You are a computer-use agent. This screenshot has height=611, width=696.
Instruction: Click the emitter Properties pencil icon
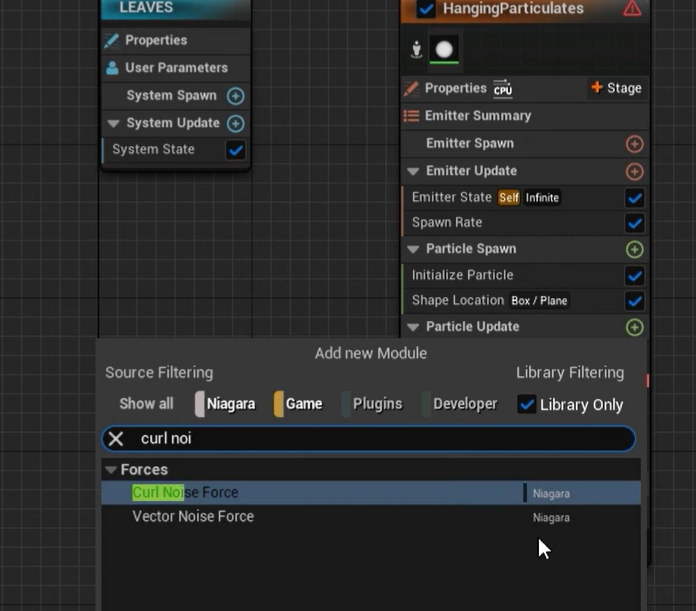(x=411, y=88)
